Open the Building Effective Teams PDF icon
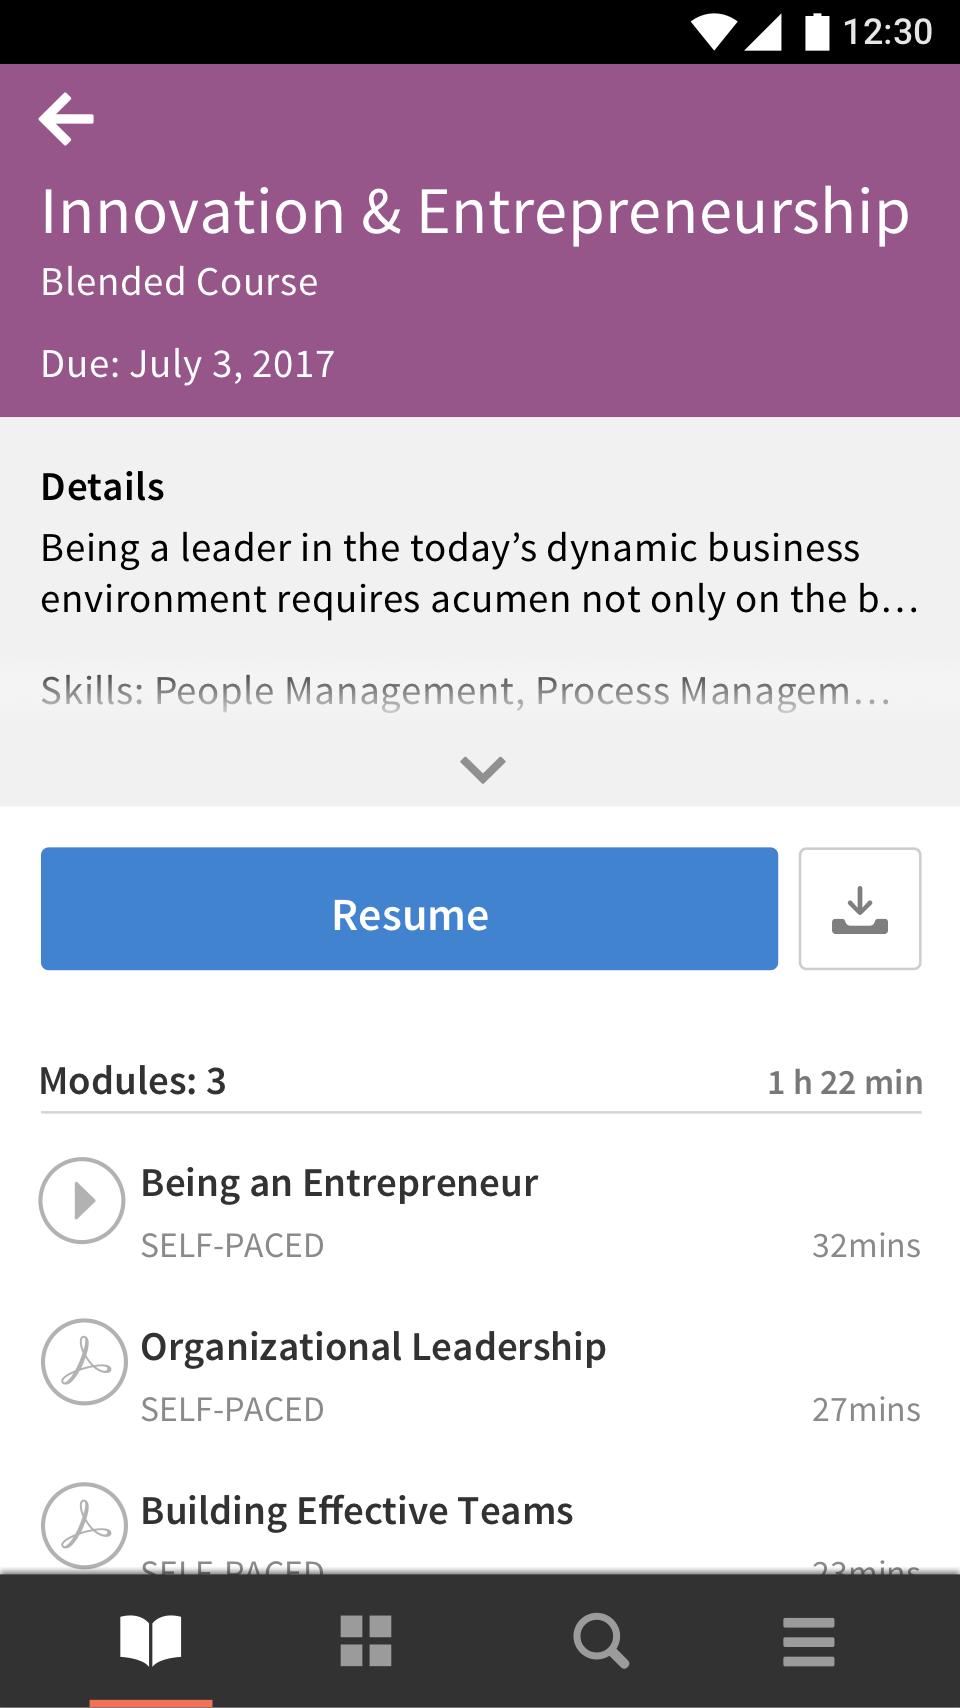The image size is (960, 1708). click(84, 1525)
